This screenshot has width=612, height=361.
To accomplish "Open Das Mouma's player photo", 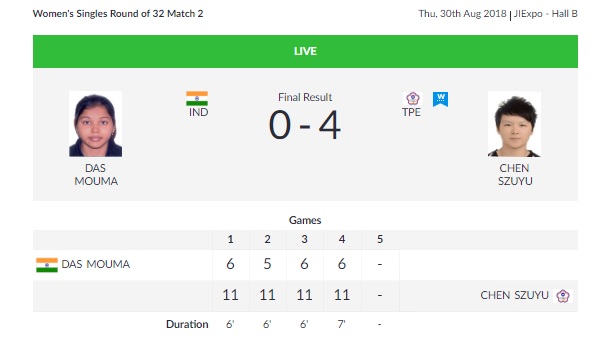I will pyautogui.click(x=96, y=124).
